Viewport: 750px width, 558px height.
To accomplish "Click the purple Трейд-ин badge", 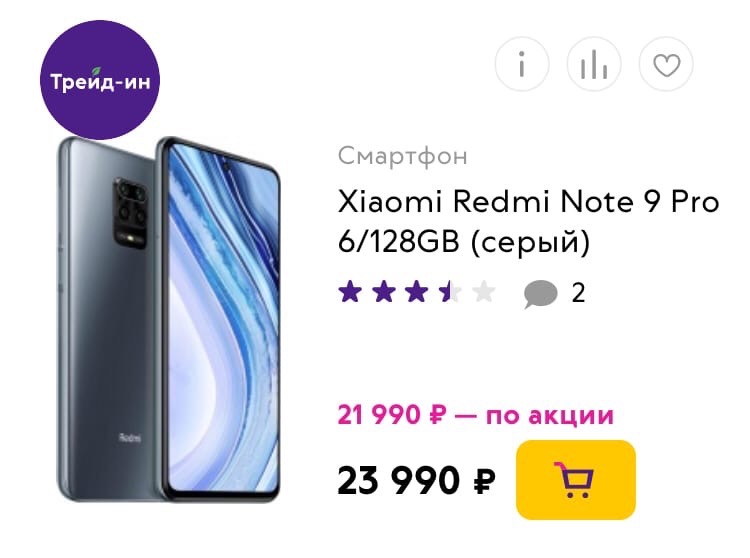I will click(99, 80).
